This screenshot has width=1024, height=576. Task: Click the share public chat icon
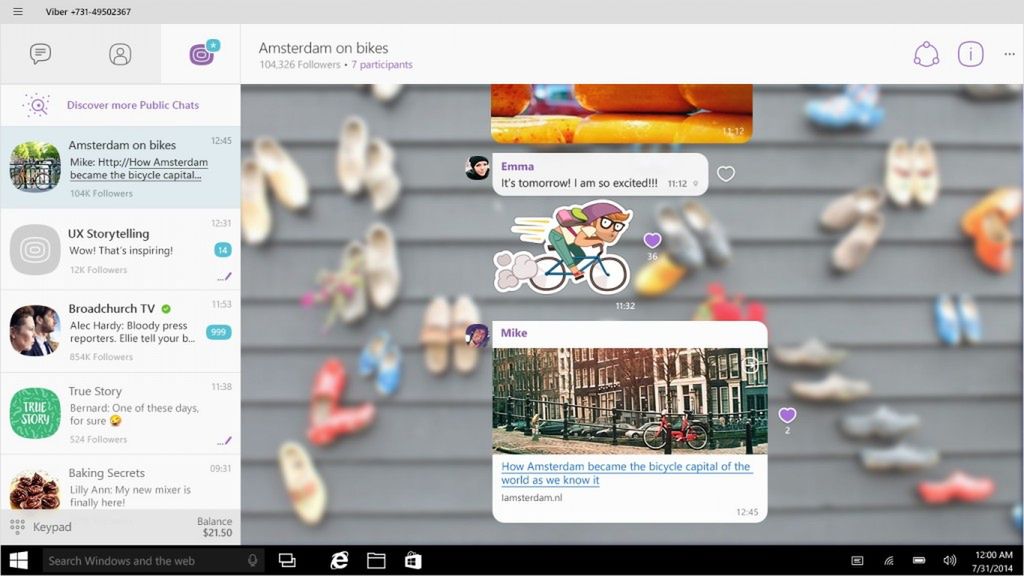tap(926, 54)
